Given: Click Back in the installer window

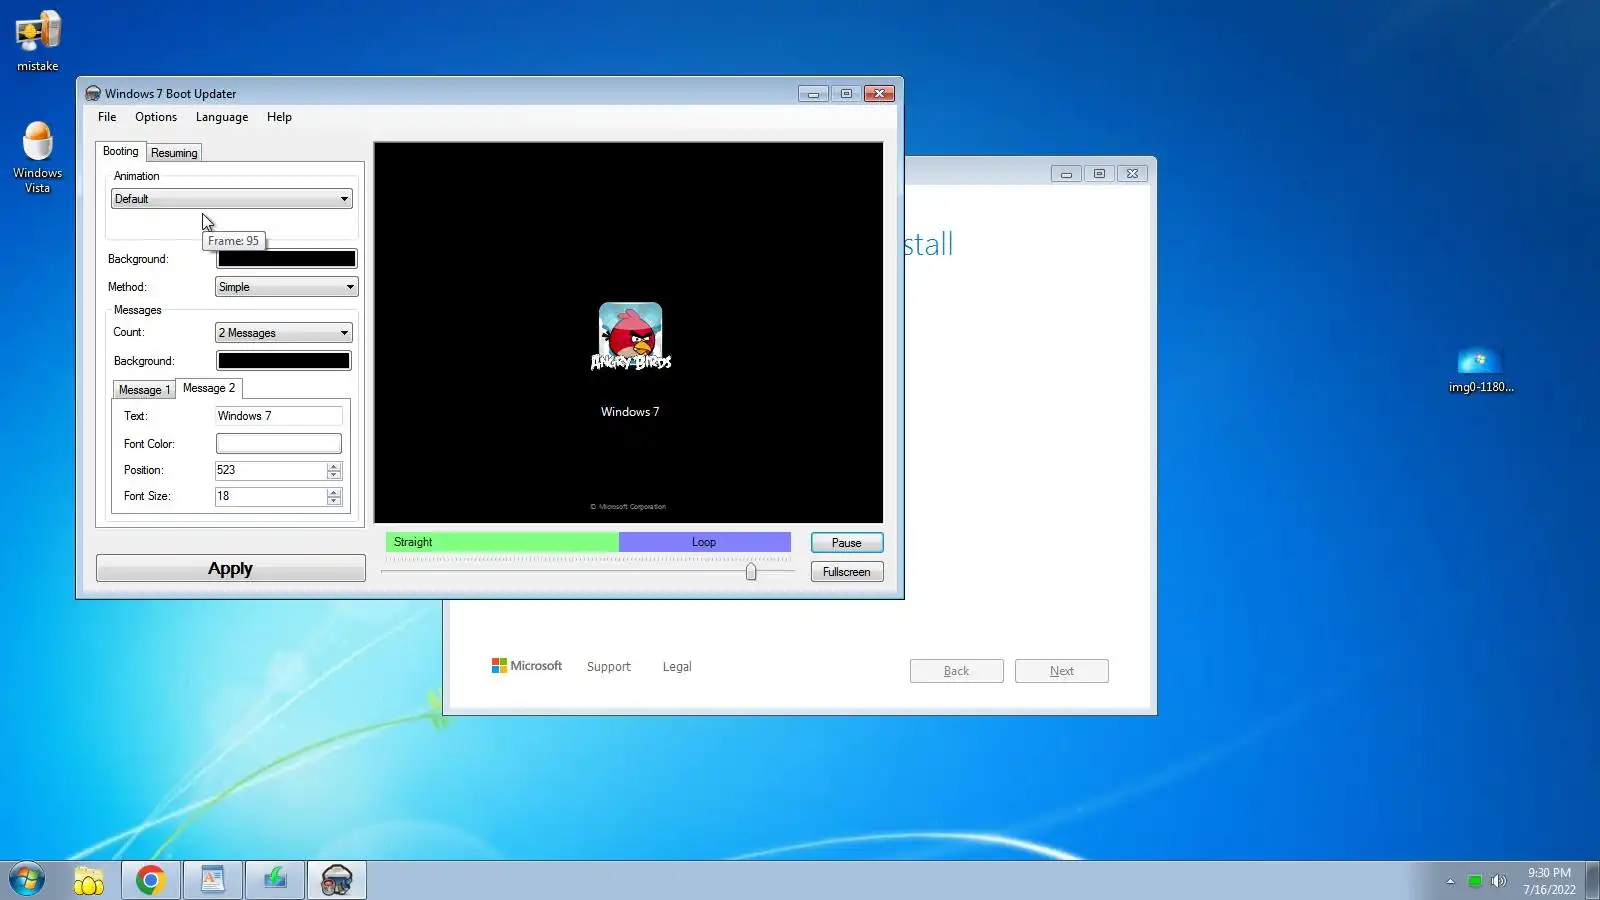Looking at the screenshot, I should click(957, 671).
